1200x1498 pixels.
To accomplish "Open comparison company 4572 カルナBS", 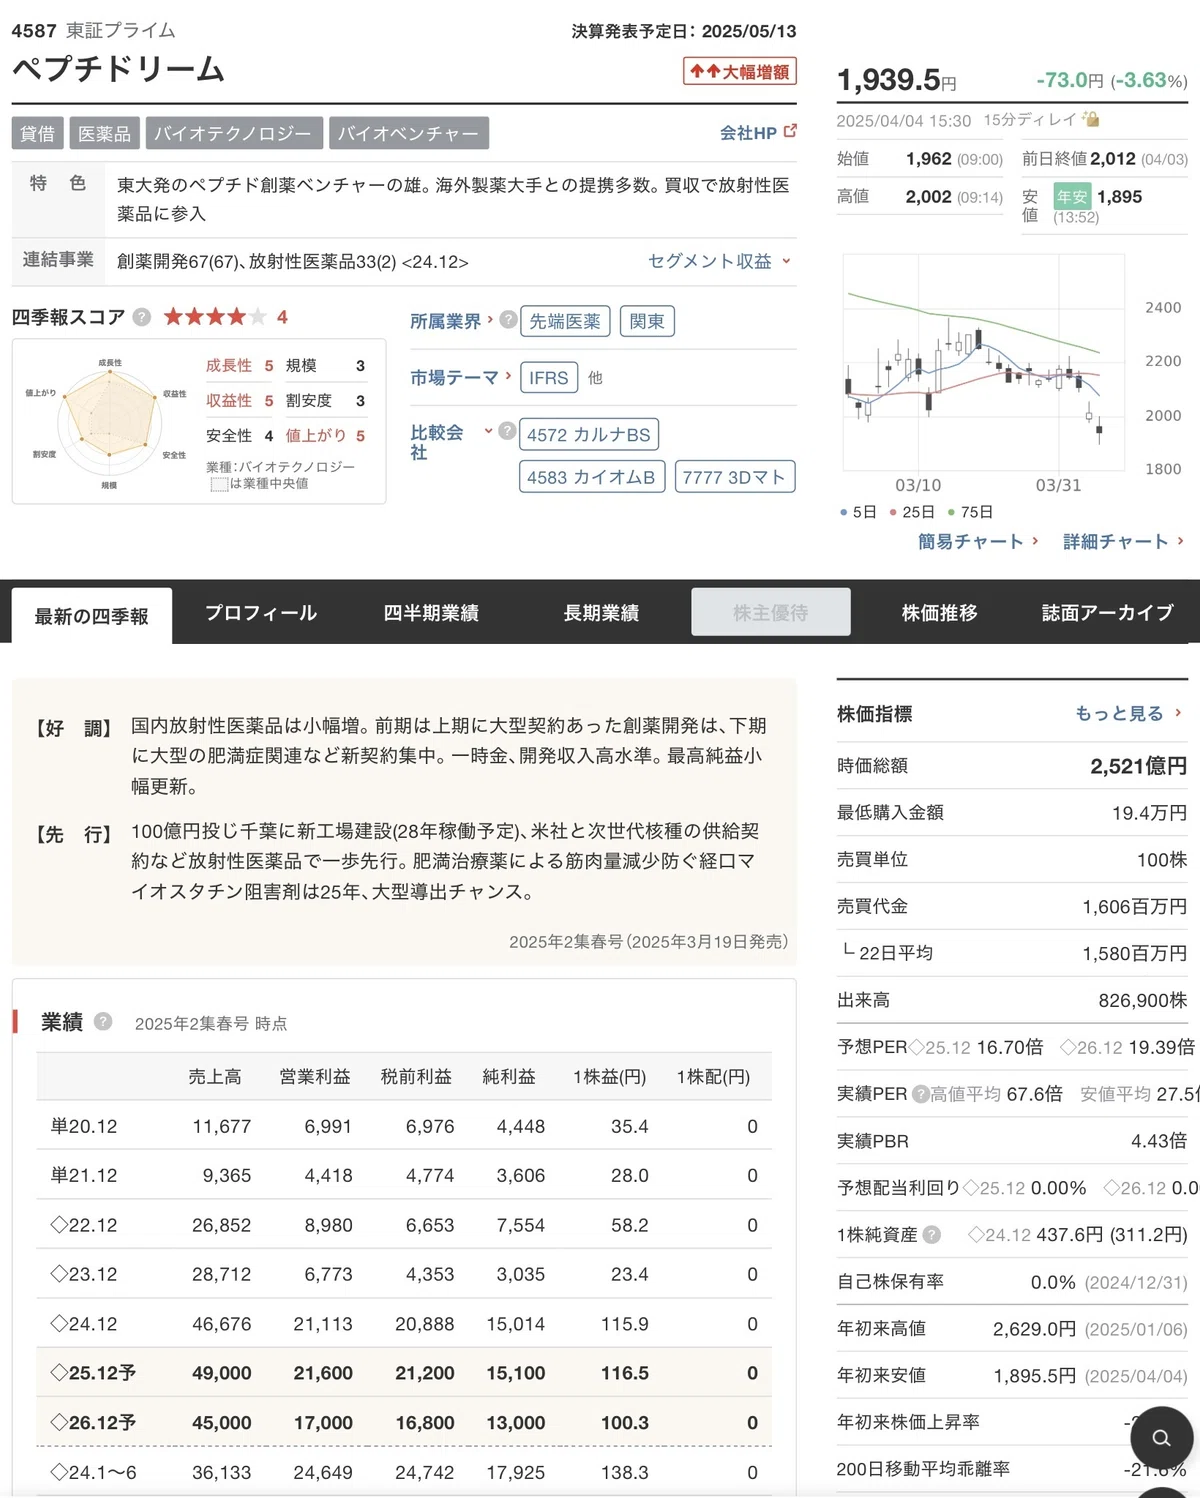I will pyautogui.click(x=589, y=434).
